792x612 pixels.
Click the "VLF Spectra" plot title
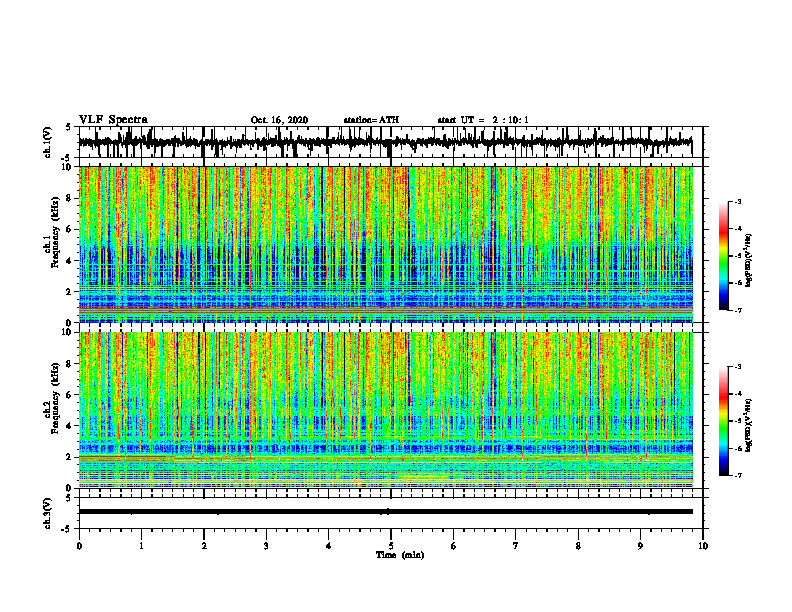pyautogui.click(x=113, y=120)
